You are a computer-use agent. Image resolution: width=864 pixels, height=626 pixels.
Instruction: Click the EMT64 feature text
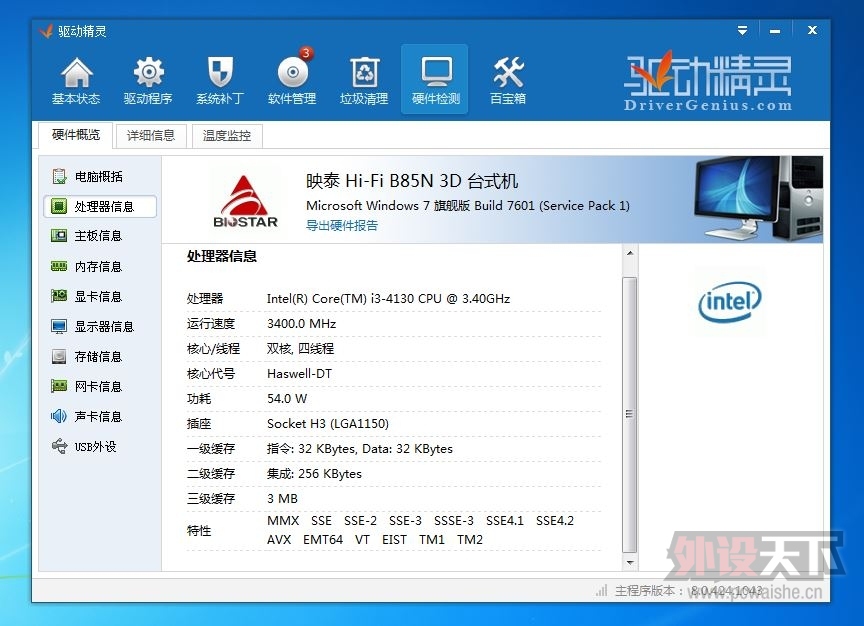point(323,539)
